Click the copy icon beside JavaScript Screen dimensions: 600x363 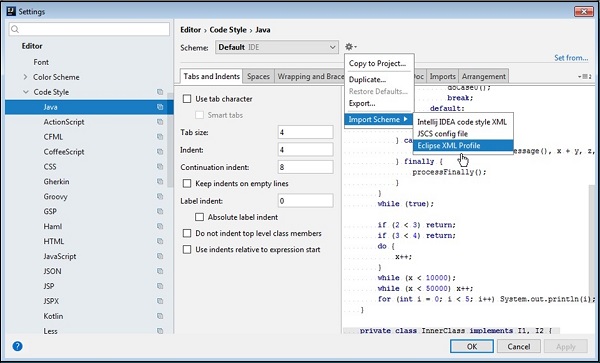click(x=160, y=256)
